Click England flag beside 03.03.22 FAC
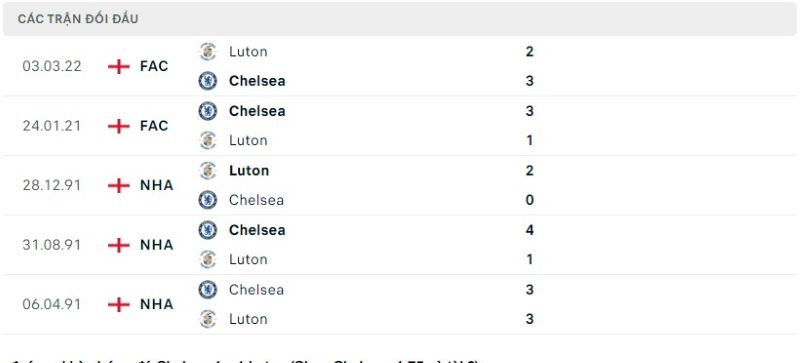800x363 pixels. (119, 66)
